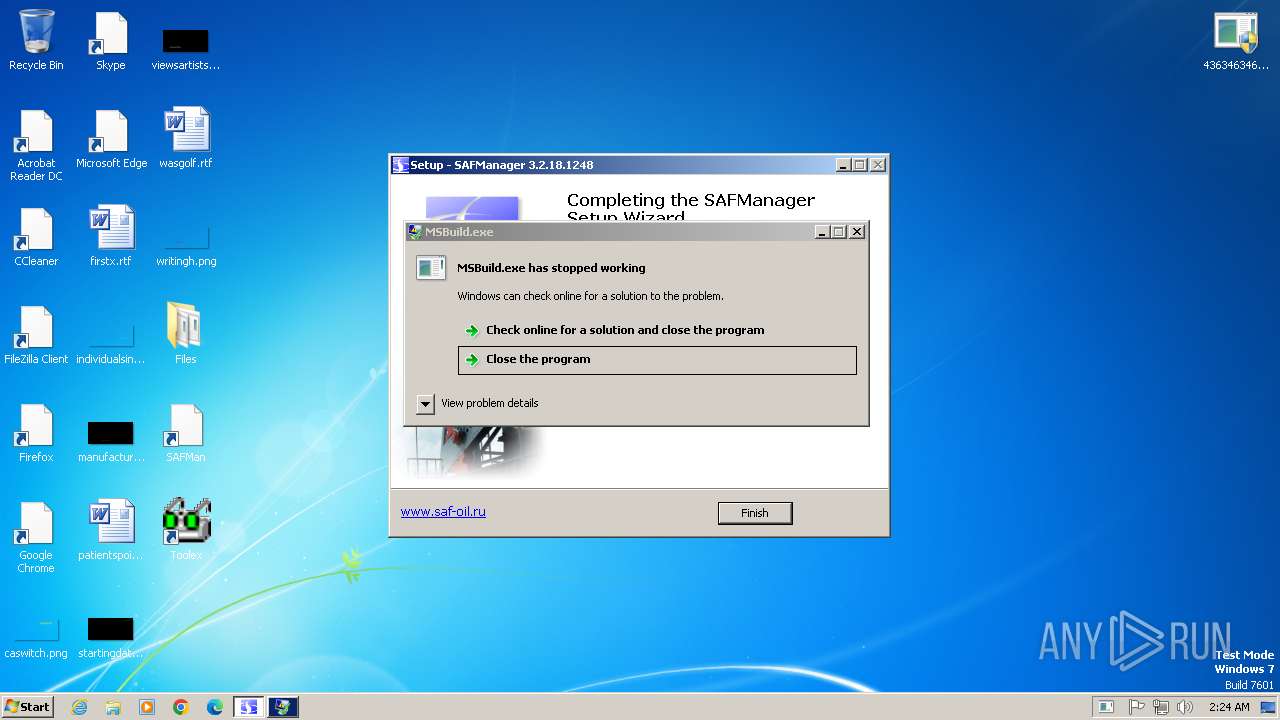
Task: Select the Google Chrome desktop shortcut
Action: pos(36,537)
